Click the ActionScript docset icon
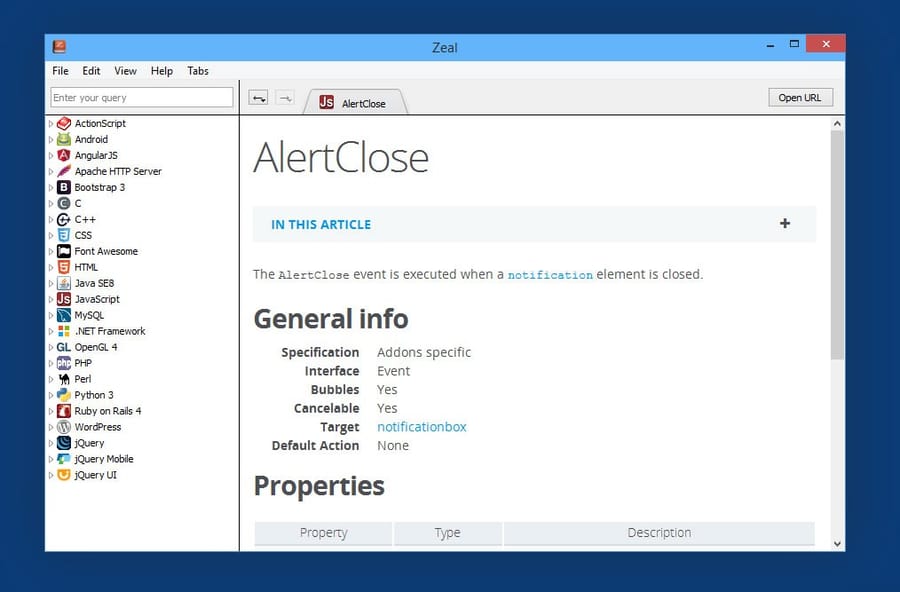Screen dimensions: 900x592 pyautogui.click(x=64, y=123)
